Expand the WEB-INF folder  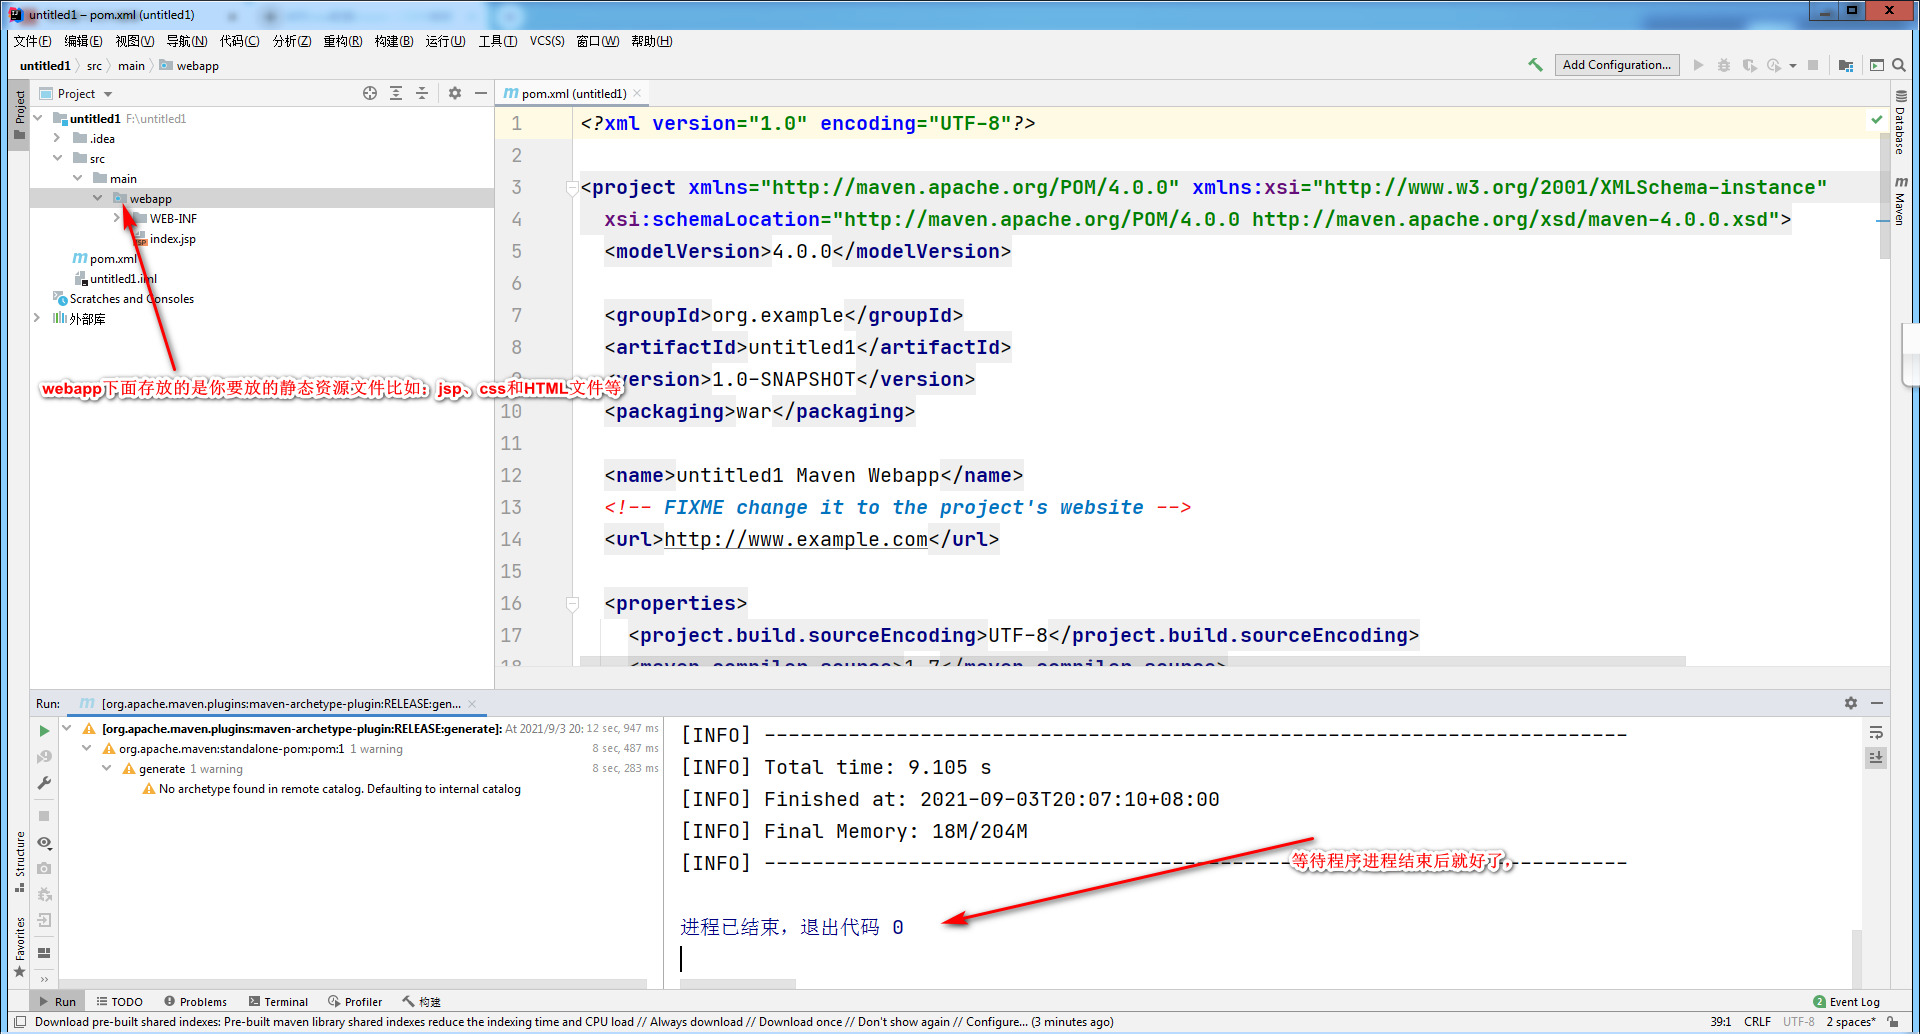117,218
